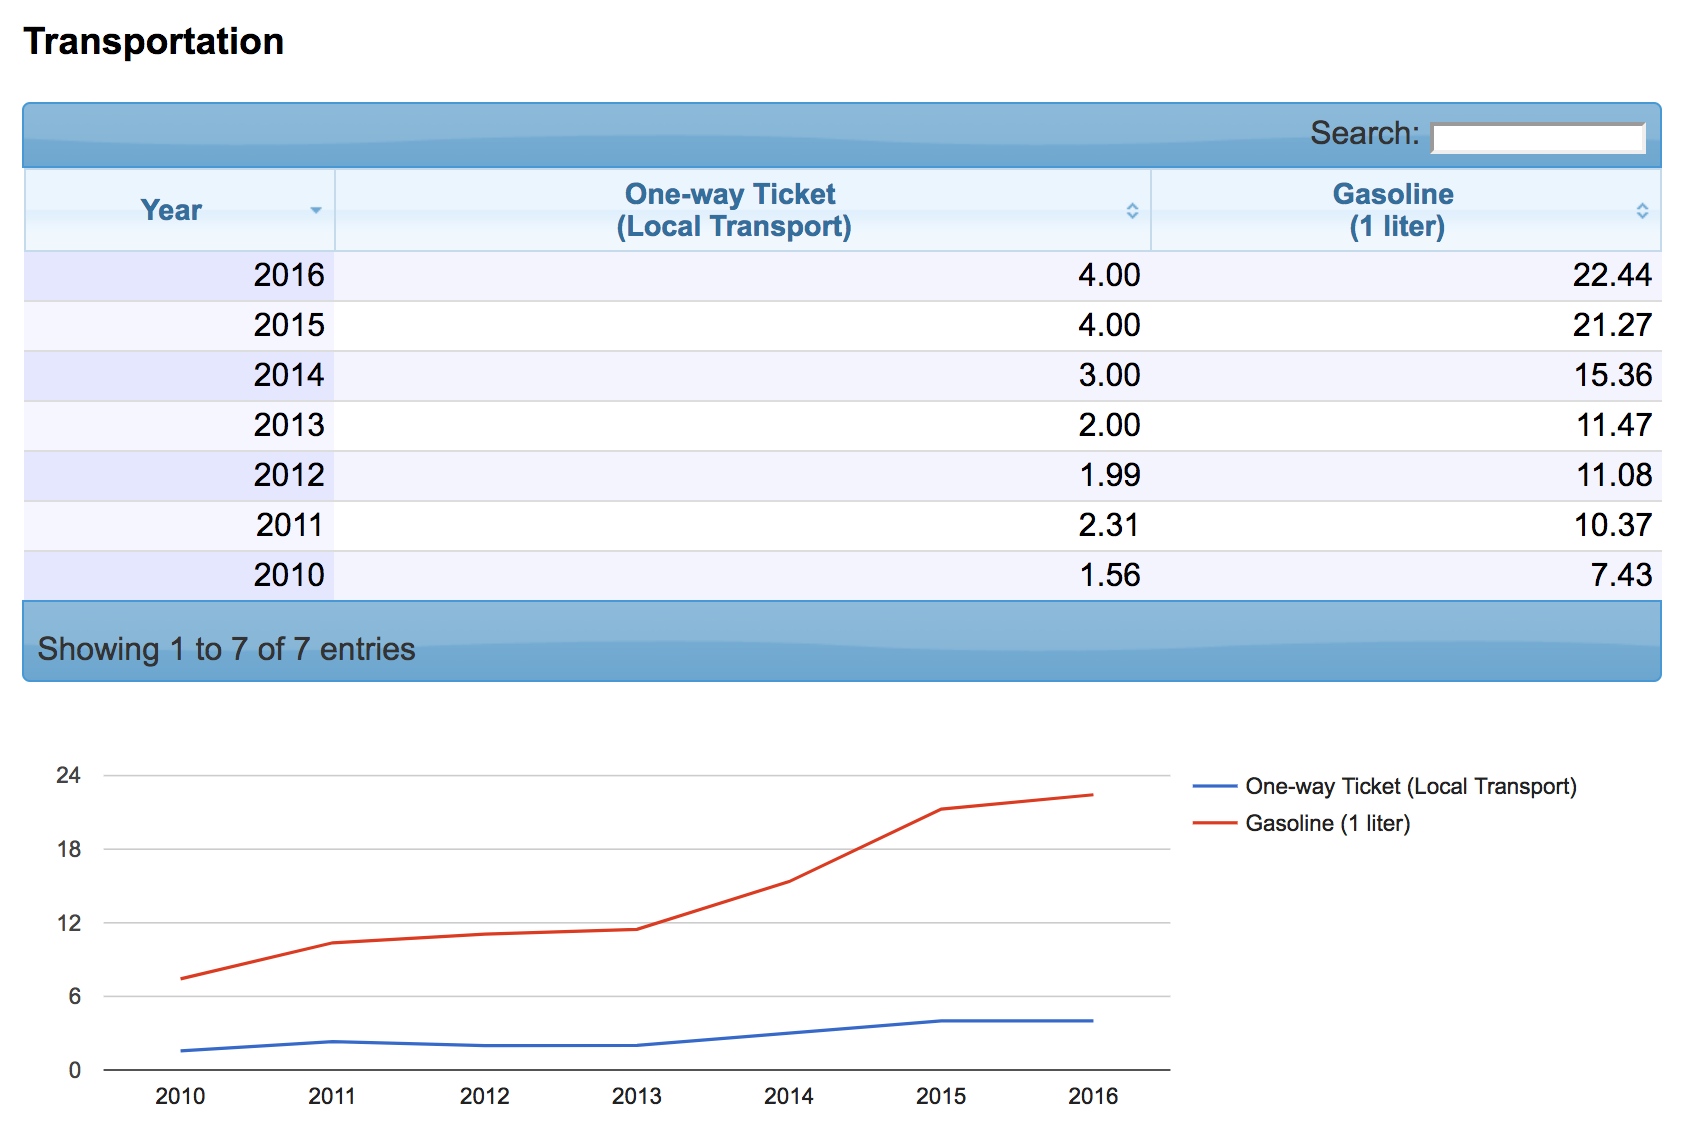
Task: Sort table by One-way Ticket header text
Action: [x=733, y=210]
